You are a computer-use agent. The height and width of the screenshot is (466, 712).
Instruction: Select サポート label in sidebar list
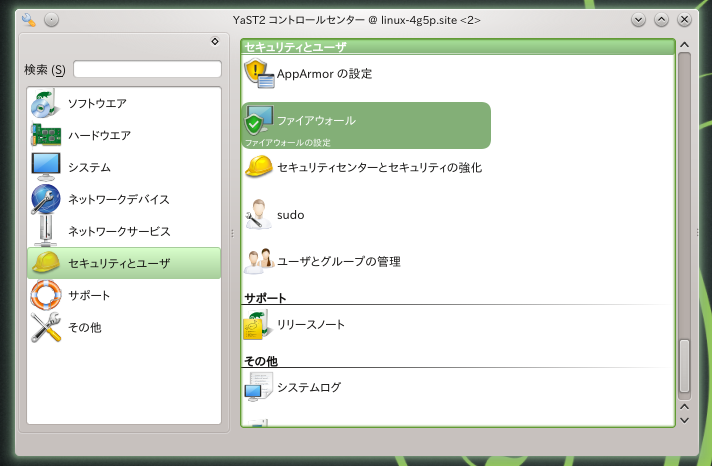pyautogui.click(x=89, y=296)
